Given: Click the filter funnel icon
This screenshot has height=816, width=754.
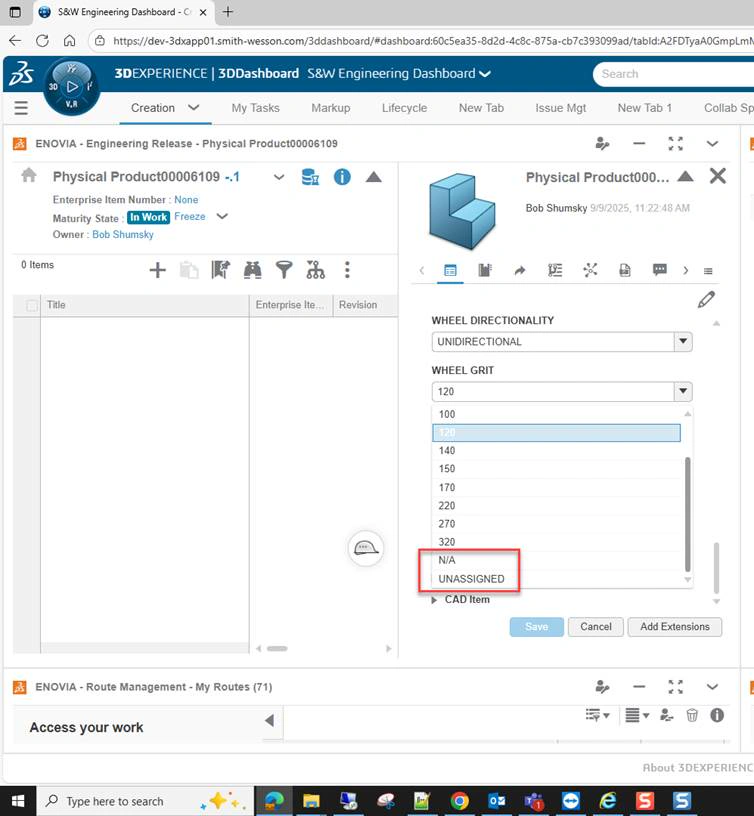Looking at the screenshot, I should (x=284, y=270).
